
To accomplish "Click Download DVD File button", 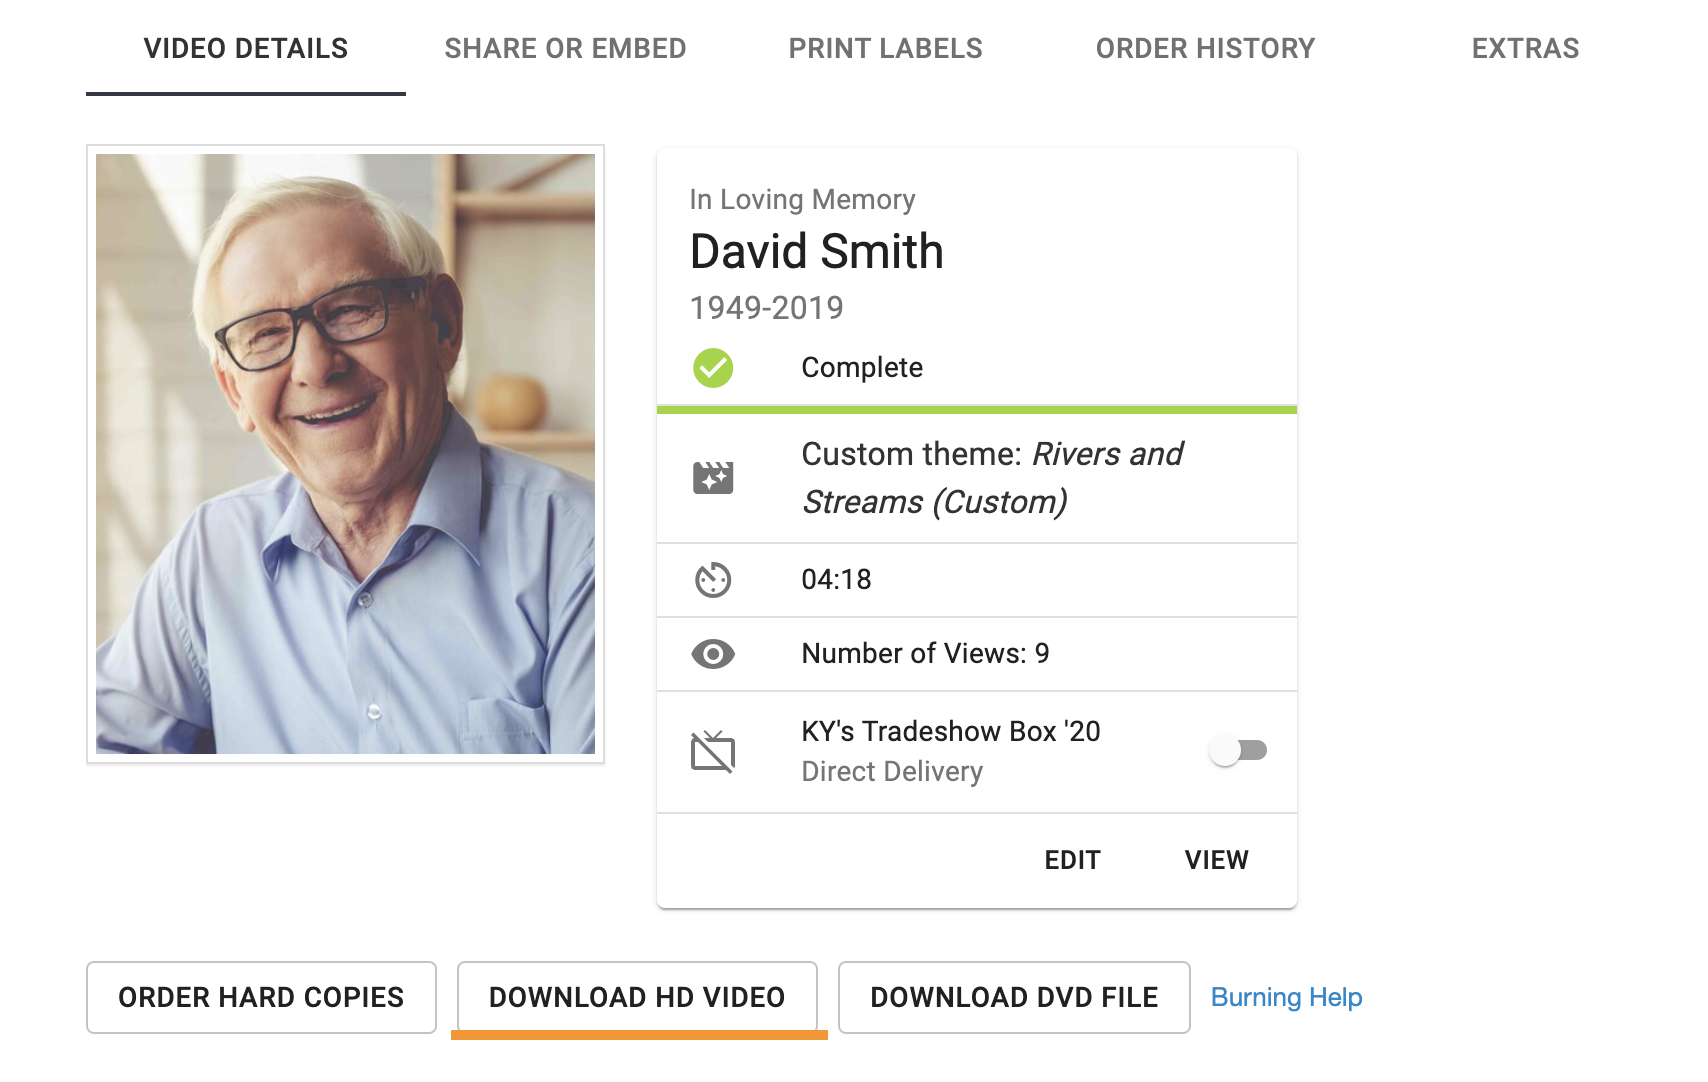I will coord(1014,997).
